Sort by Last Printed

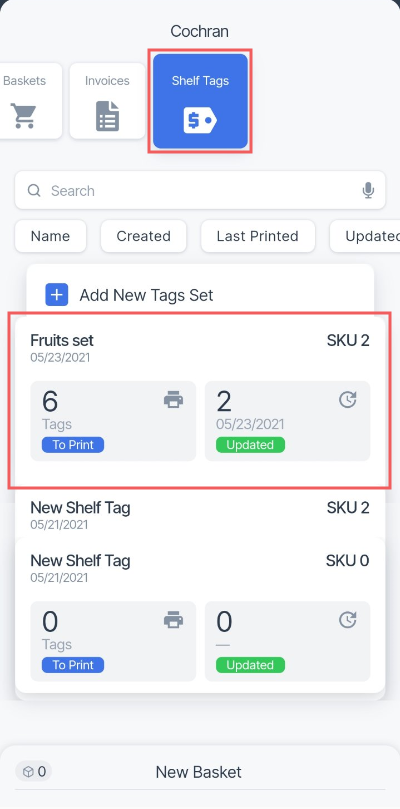(x=258, y=236)
